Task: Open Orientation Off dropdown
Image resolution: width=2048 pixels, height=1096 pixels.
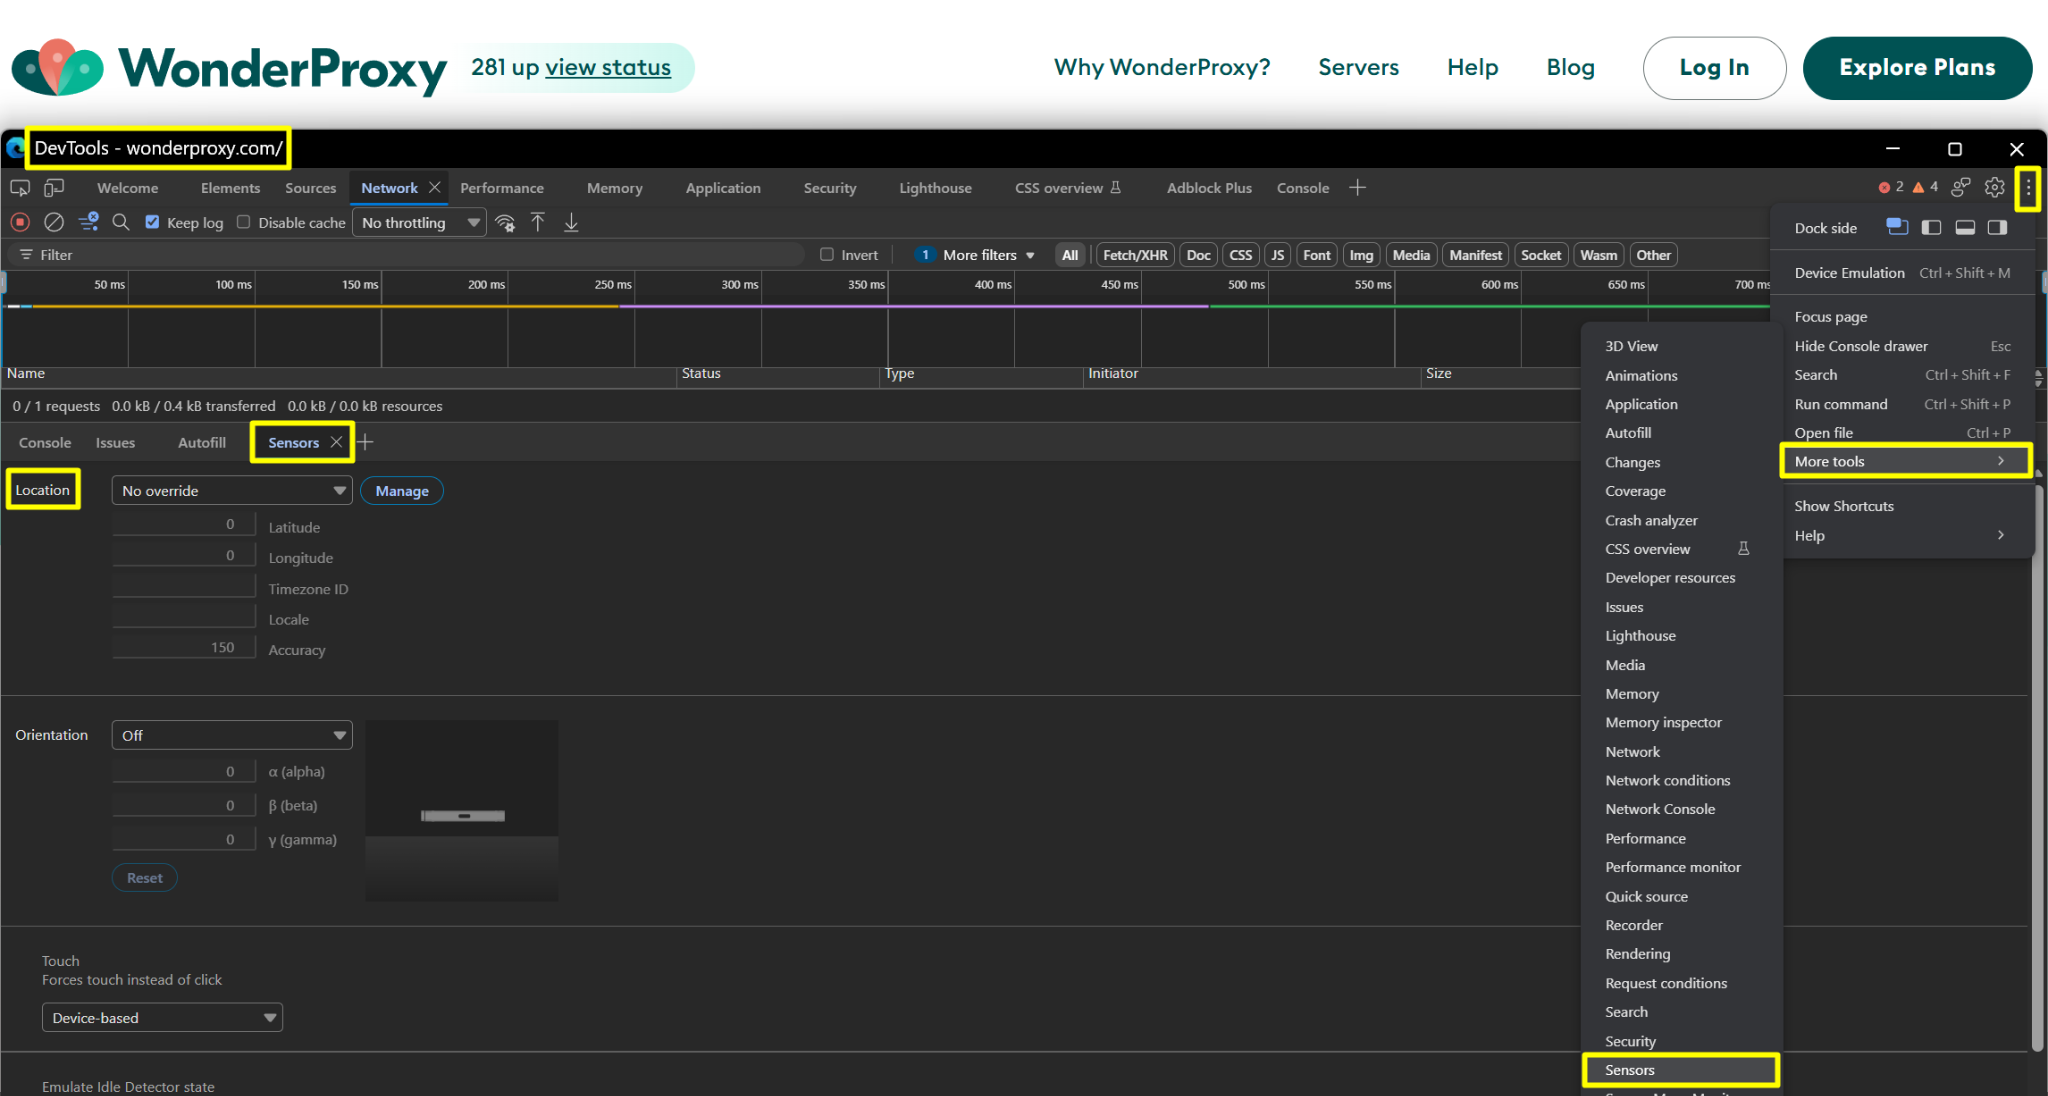Action: (232, 735)
